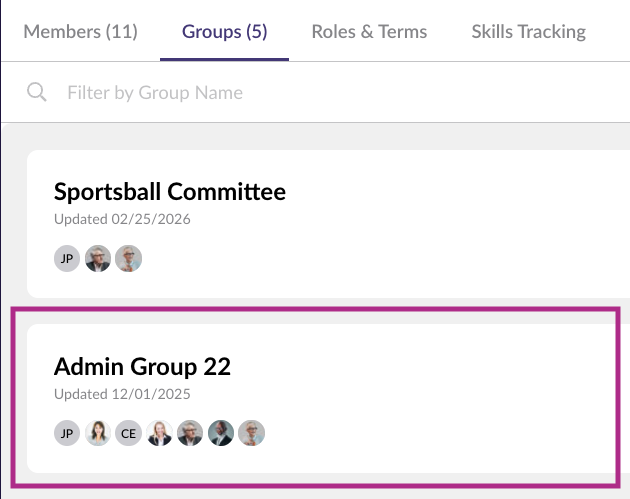The width and height of the screenshot is (630, 499).
Task: Click the Updated 02/25/2026 date text
Action: point(122,219)
